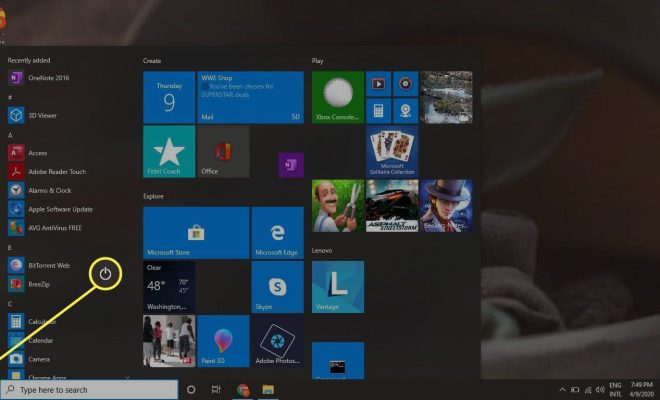The width and height of the screenshot is (660, 400).
Task: Open the small purple OneNote tile
Action: point(291,165)
